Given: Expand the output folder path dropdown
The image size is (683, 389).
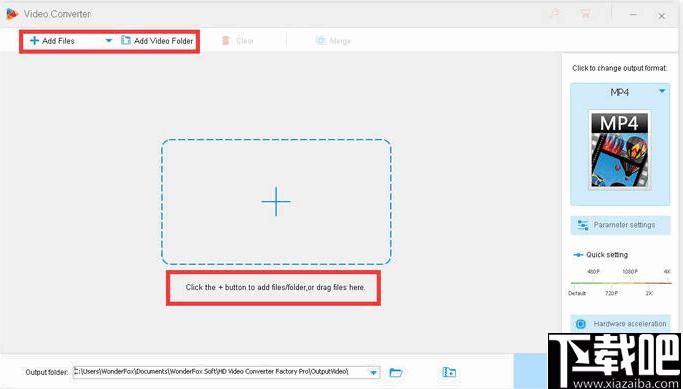Looking at the screenshot, I should [373, 373].
